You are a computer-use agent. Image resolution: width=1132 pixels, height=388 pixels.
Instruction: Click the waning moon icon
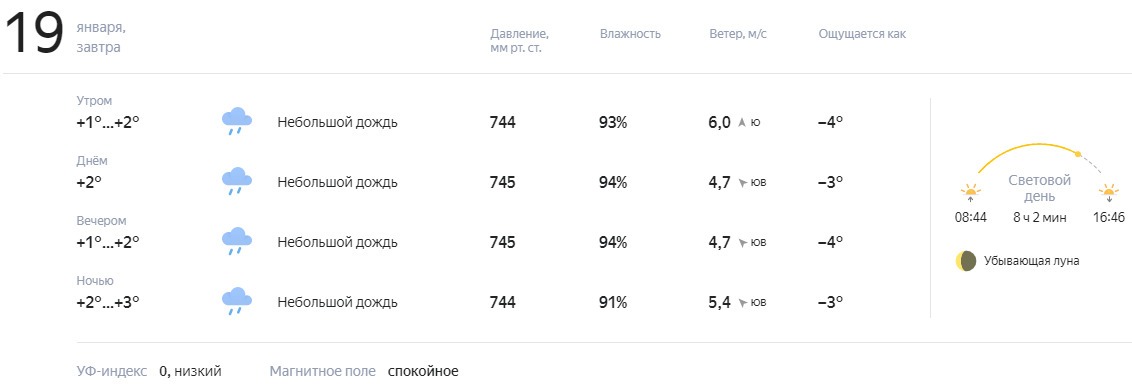click(x=966, y=261)
